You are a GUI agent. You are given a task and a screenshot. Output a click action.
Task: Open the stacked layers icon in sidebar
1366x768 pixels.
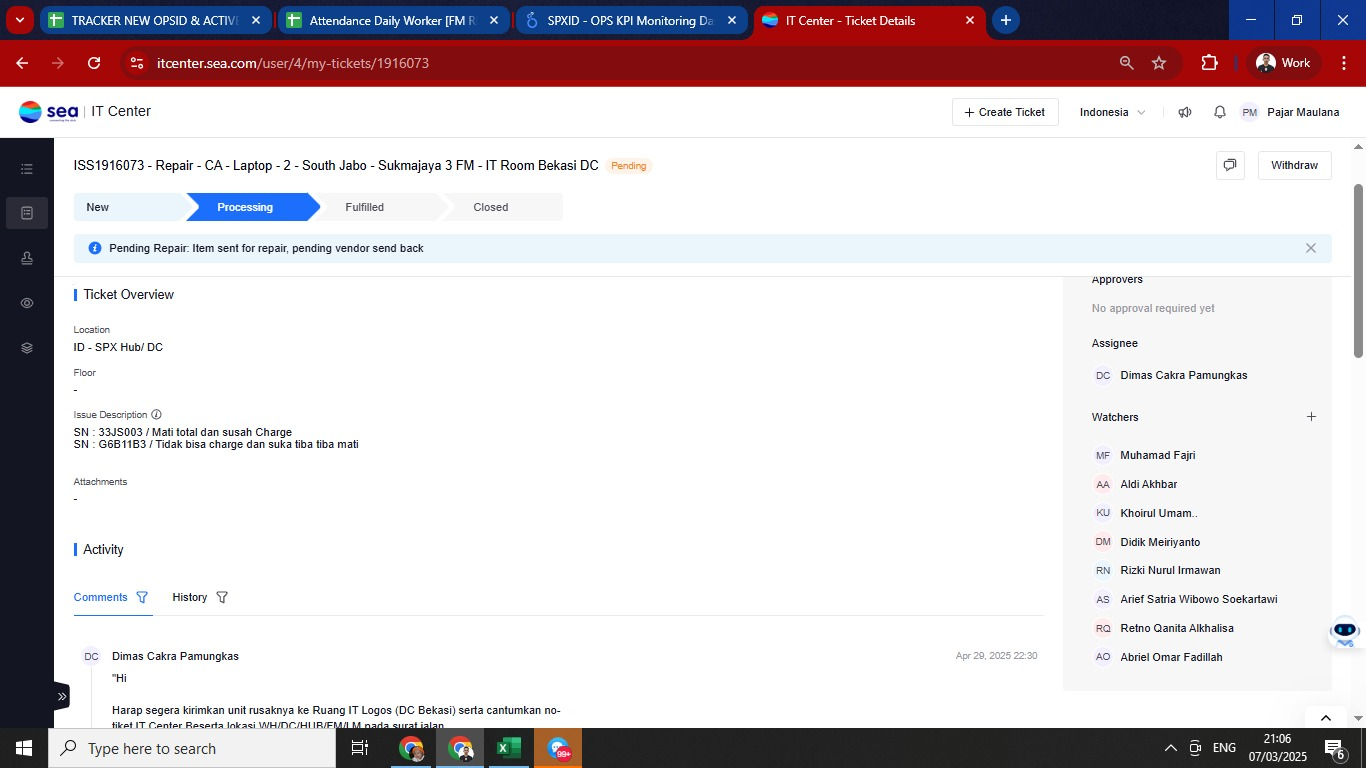coord(27,348)
